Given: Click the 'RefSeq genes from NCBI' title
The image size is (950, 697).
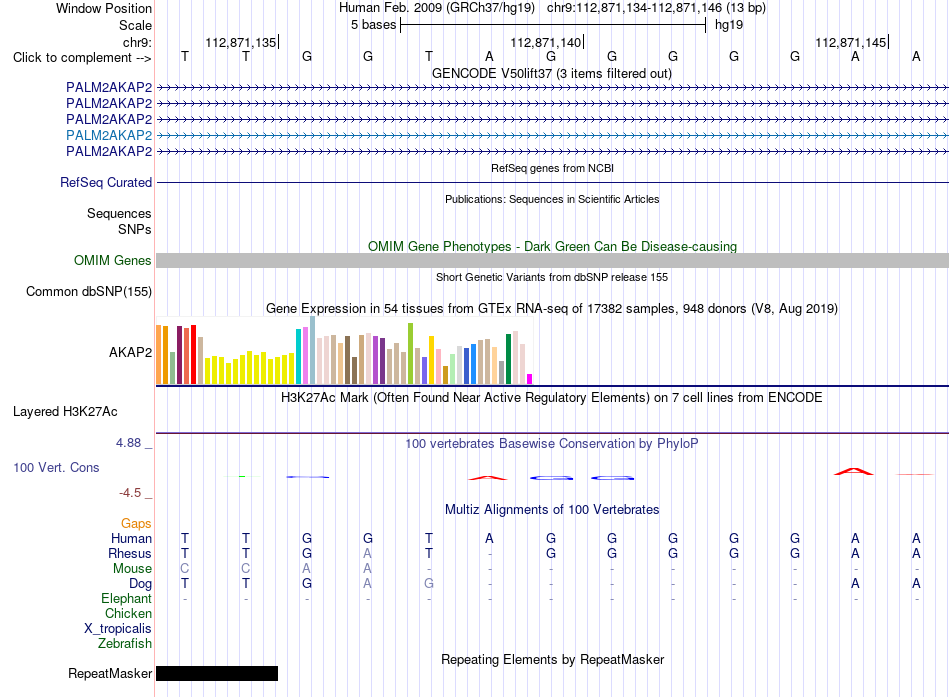Looking at the screenshot, I should point(552,168).
